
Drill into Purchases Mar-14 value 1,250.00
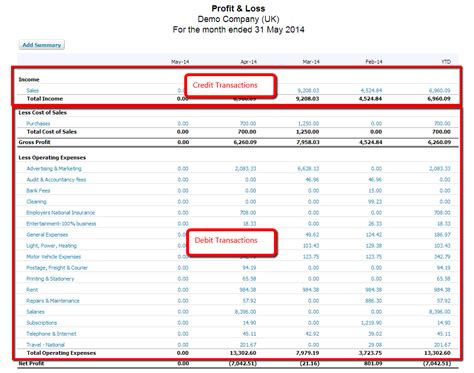click(308, 124)
